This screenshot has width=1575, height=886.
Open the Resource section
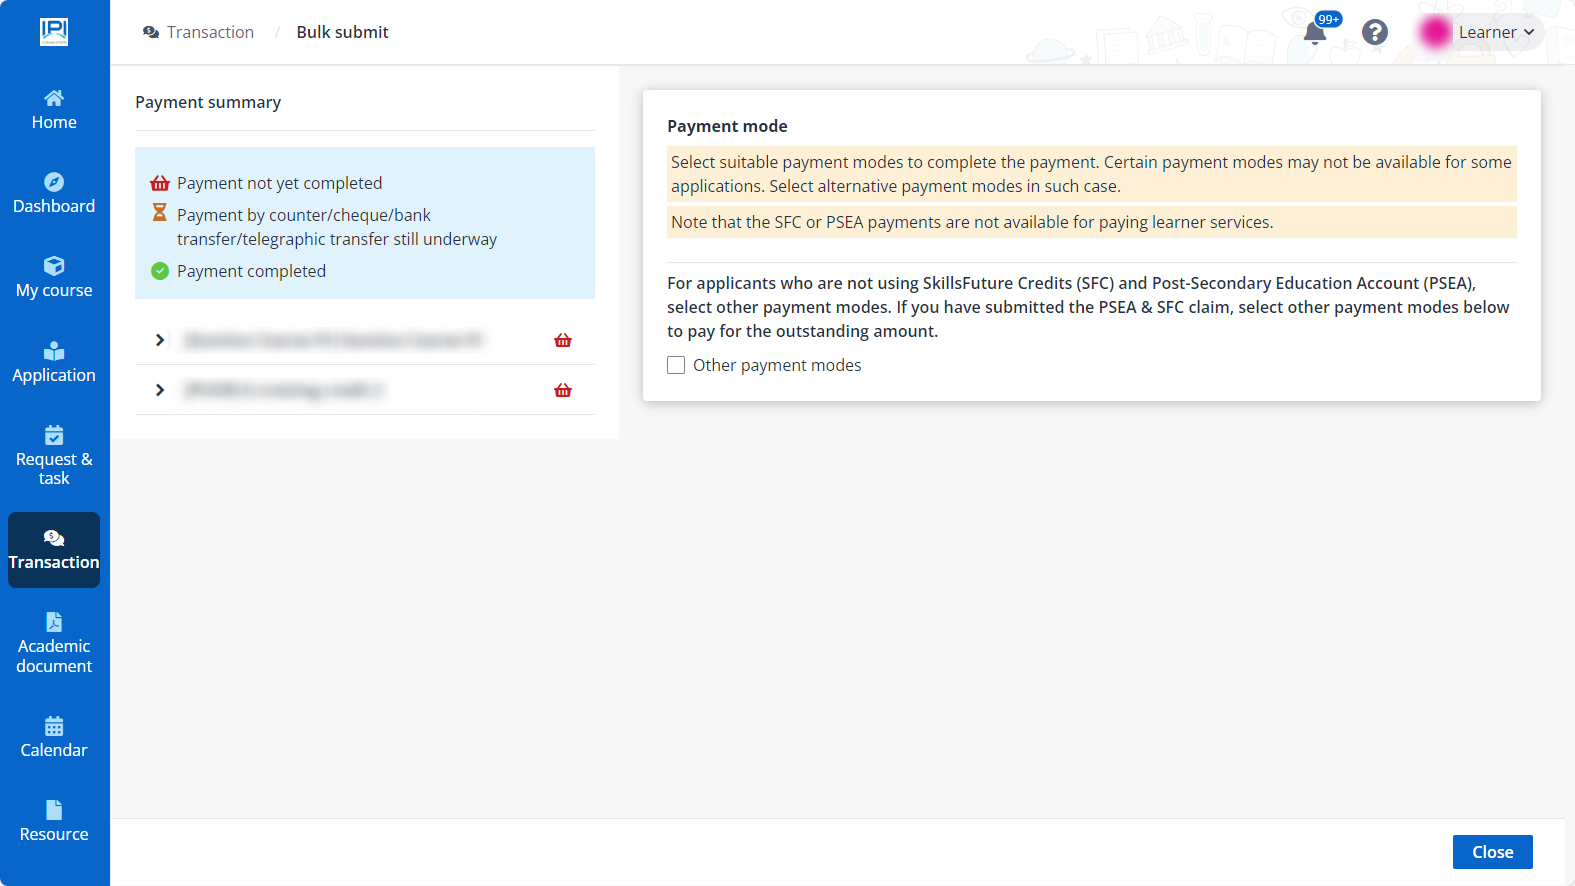(54, 822)
